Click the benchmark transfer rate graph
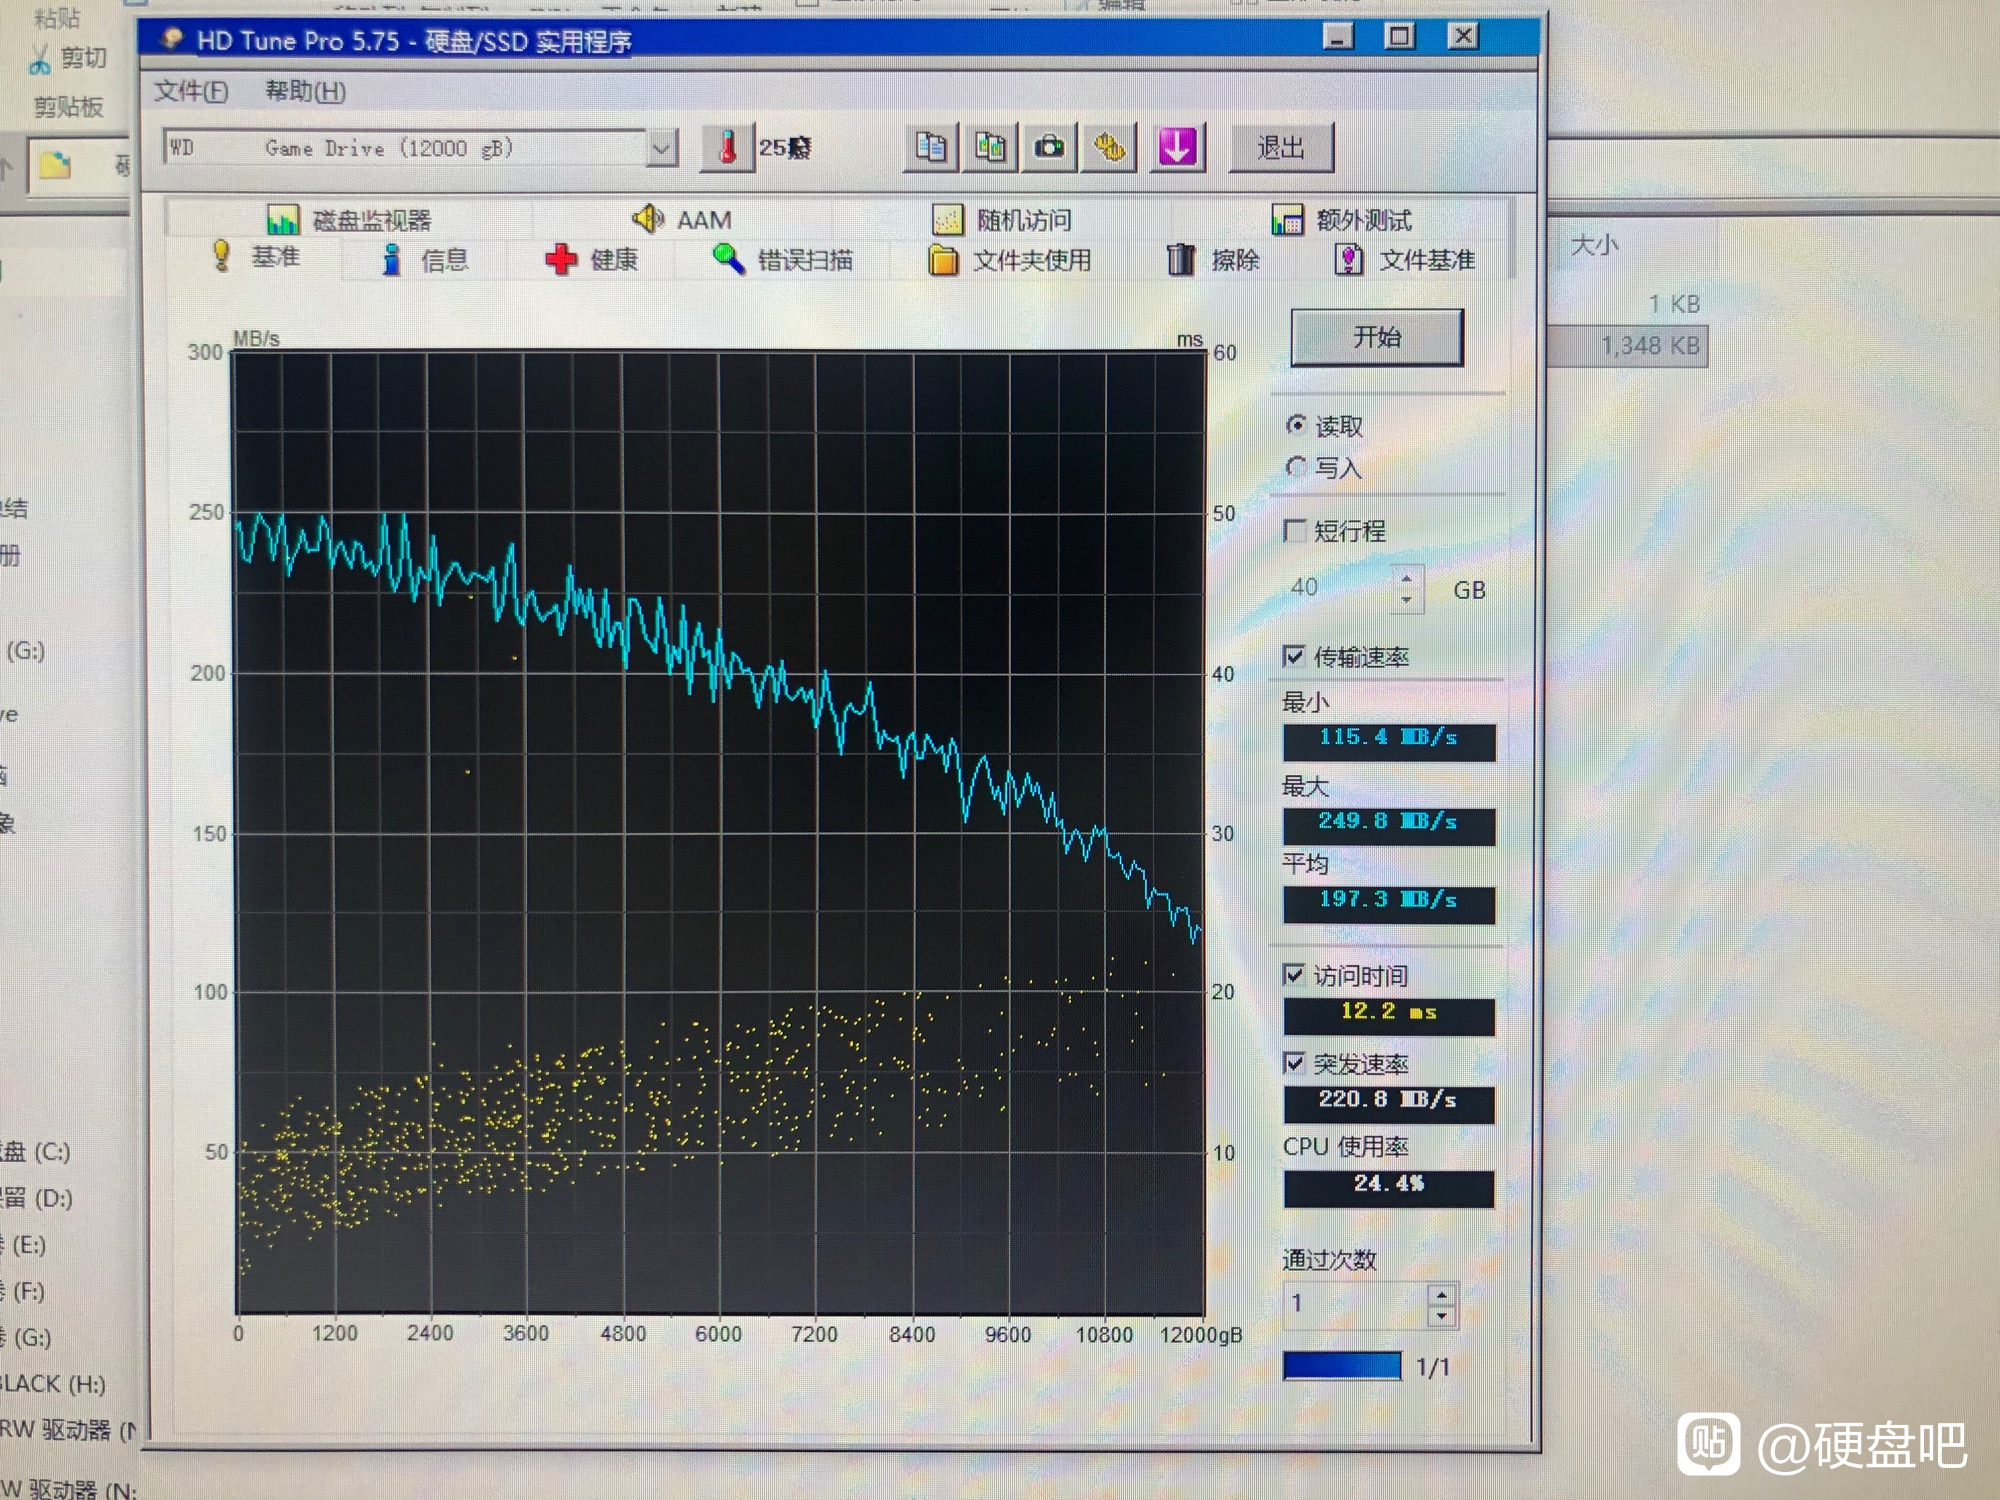Viewport: 2000px width, 1500px height. click(x=719, y=832)
